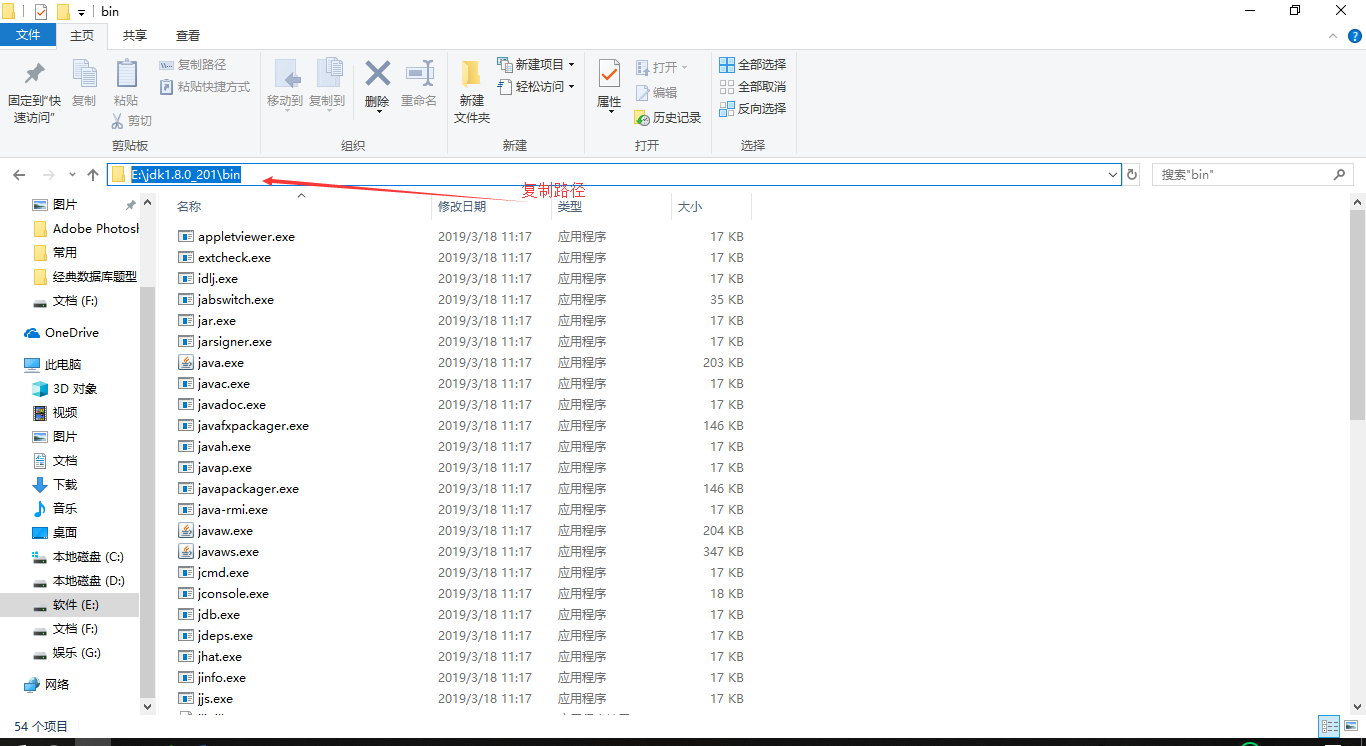Click Copy path (复制路径) in ribbon
Image resolution: width=1366 pixels, height=746 pixels.
[193, 65]
